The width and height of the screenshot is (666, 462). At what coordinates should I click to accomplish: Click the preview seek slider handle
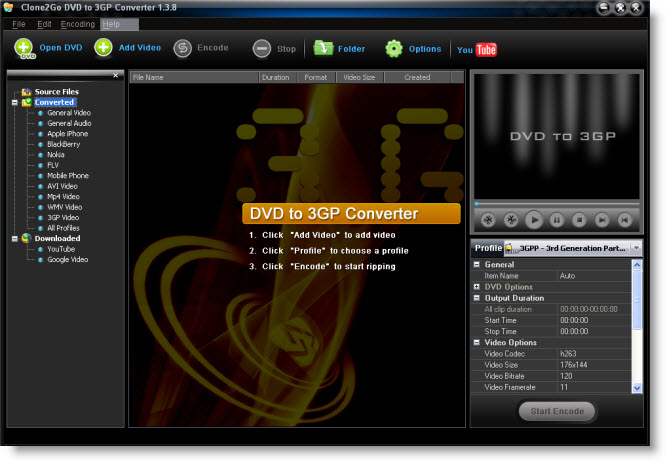[x=477, y=204]
